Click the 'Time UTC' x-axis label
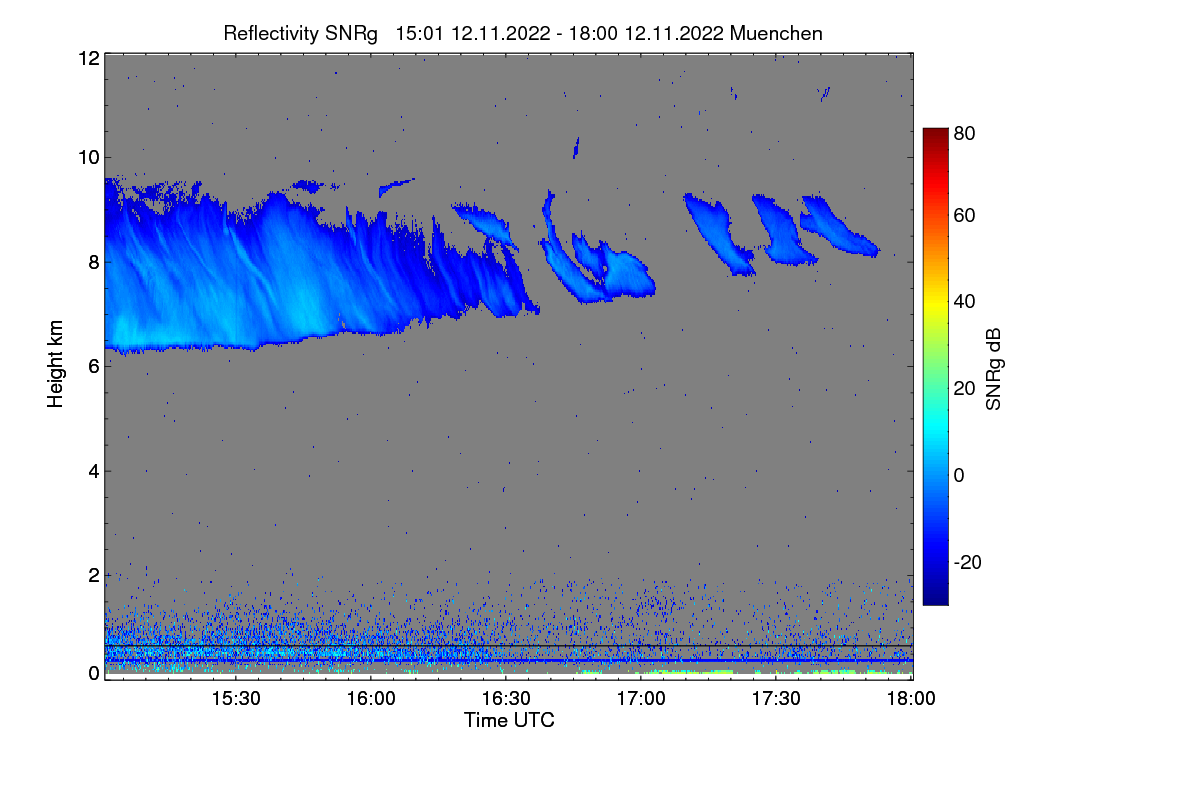Screen dimensions: 1200x800 click(x=509, y=719)
